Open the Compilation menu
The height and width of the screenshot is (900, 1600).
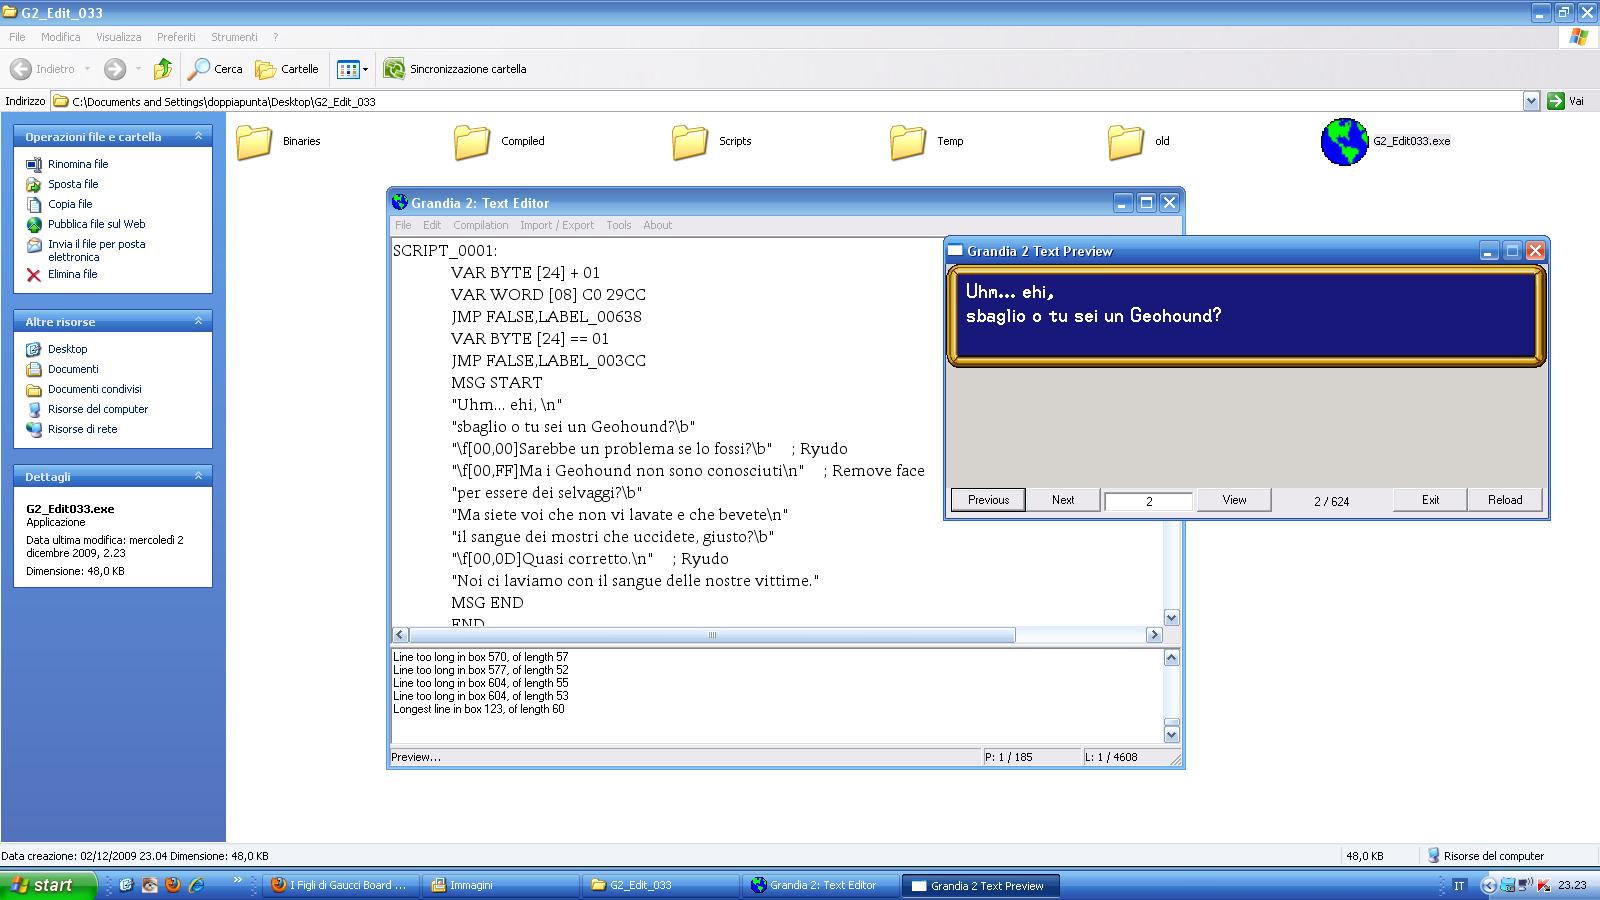point(481,225)
